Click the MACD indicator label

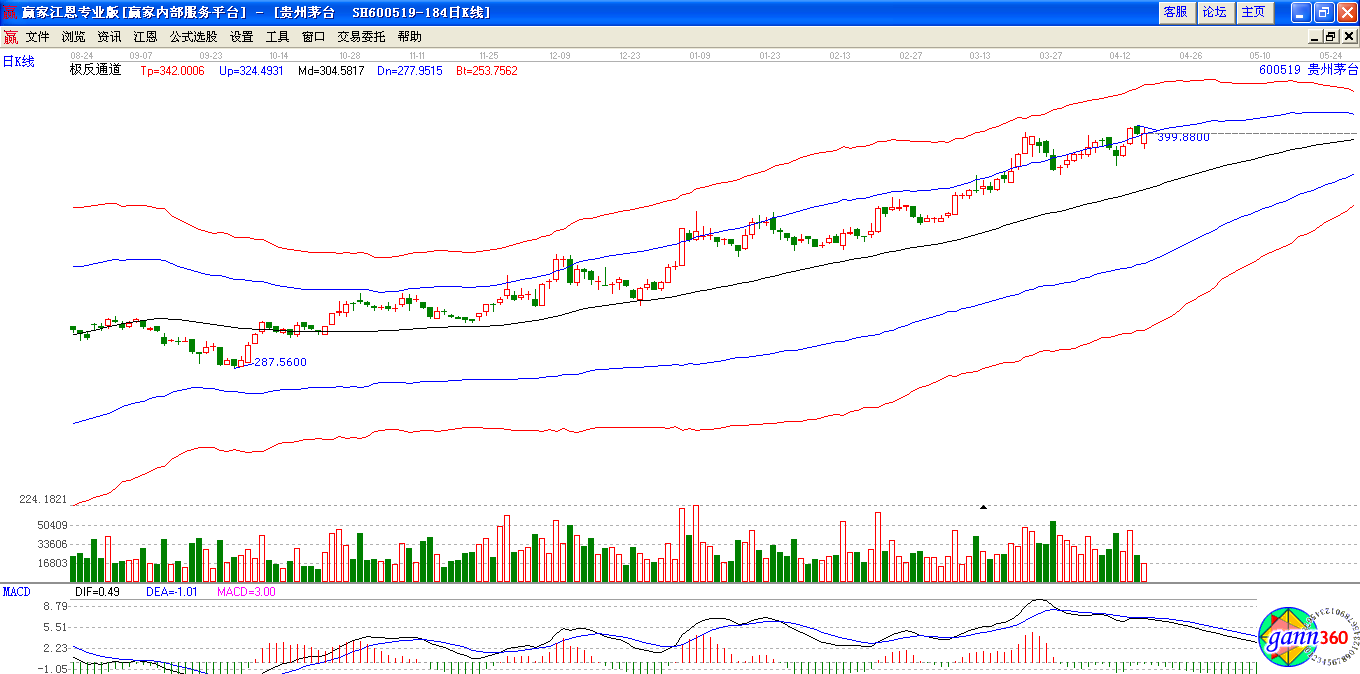click(x=17, y=592)
